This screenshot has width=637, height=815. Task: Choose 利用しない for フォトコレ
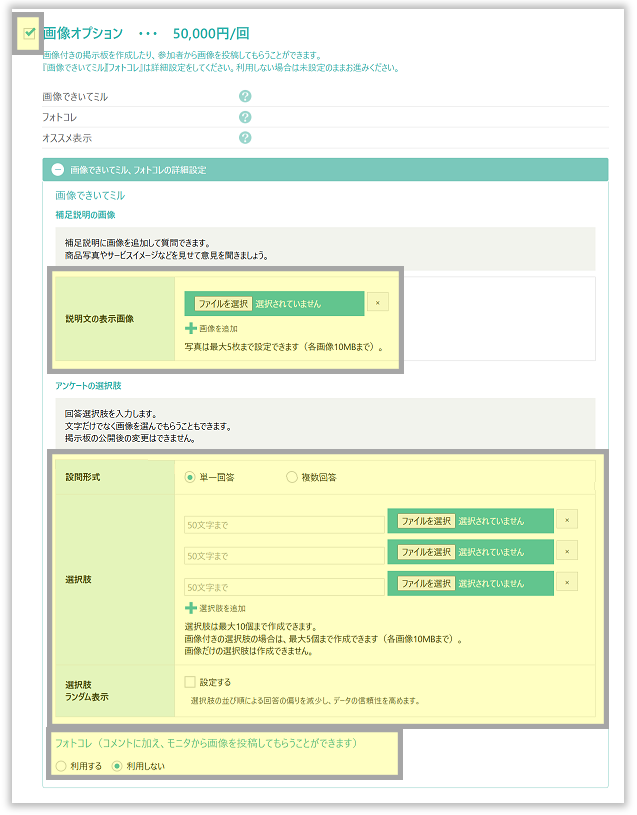pos(117,766)
